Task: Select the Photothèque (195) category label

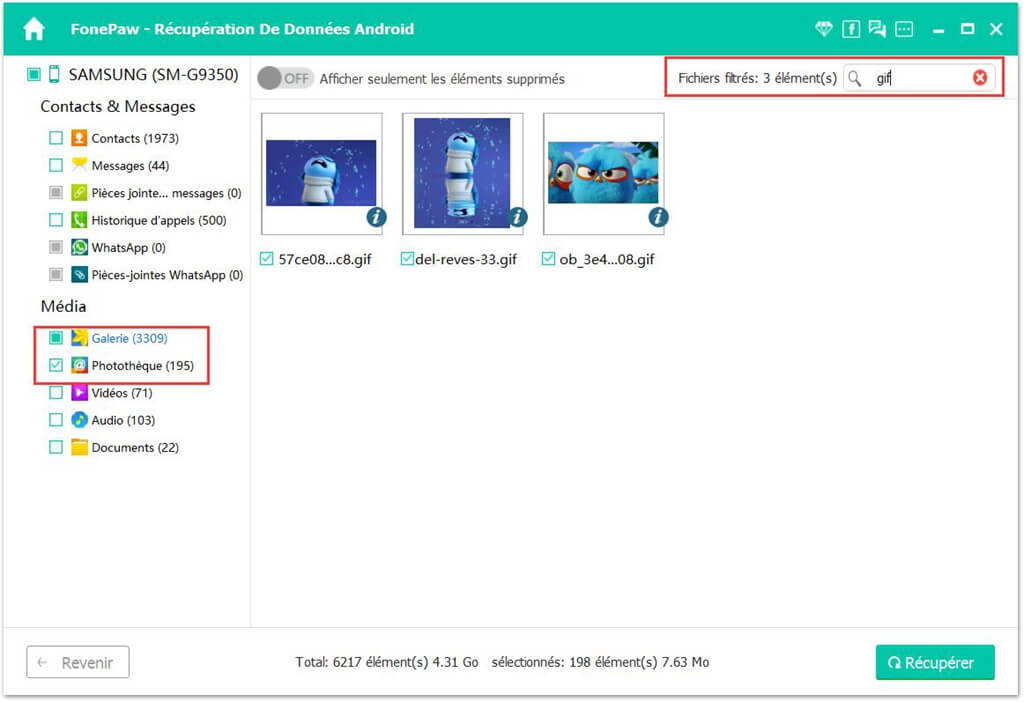Action: click(x=142, y=366)
